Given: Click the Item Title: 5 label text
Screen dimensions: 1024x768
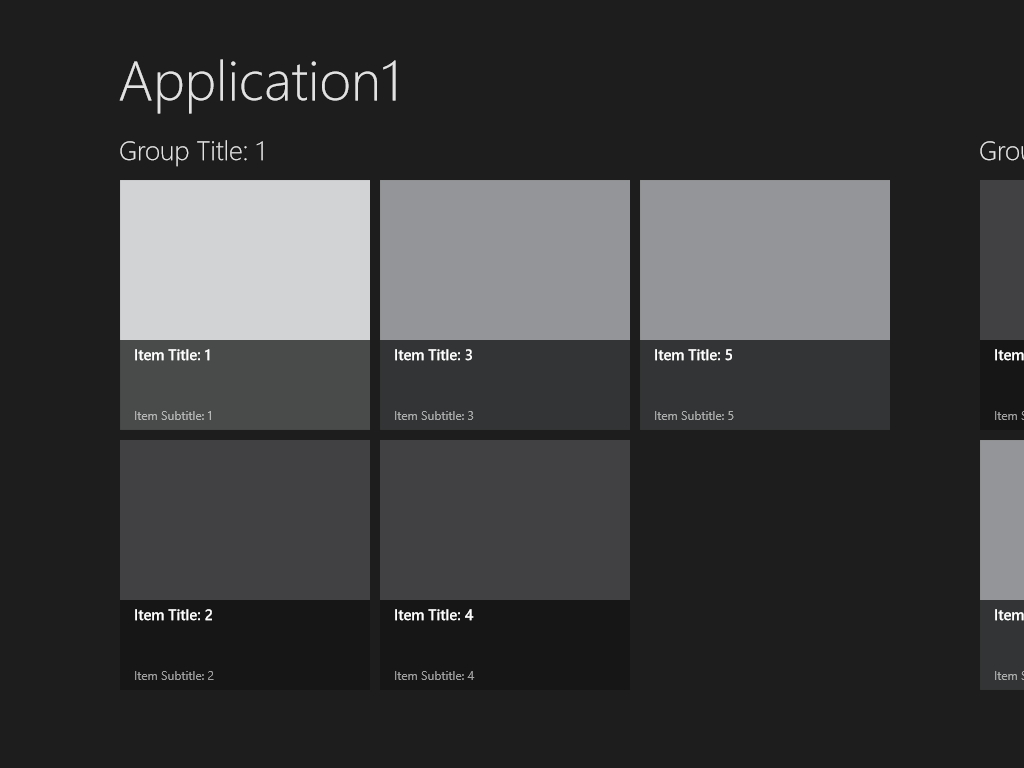Looking at the screenshot, I should [x=692, y=355].
